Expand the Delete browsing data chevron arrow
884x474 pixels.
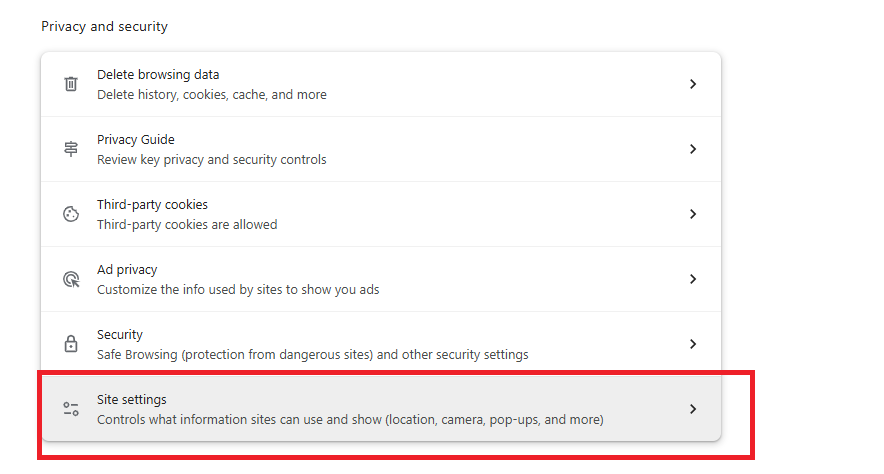coord(693,84)
